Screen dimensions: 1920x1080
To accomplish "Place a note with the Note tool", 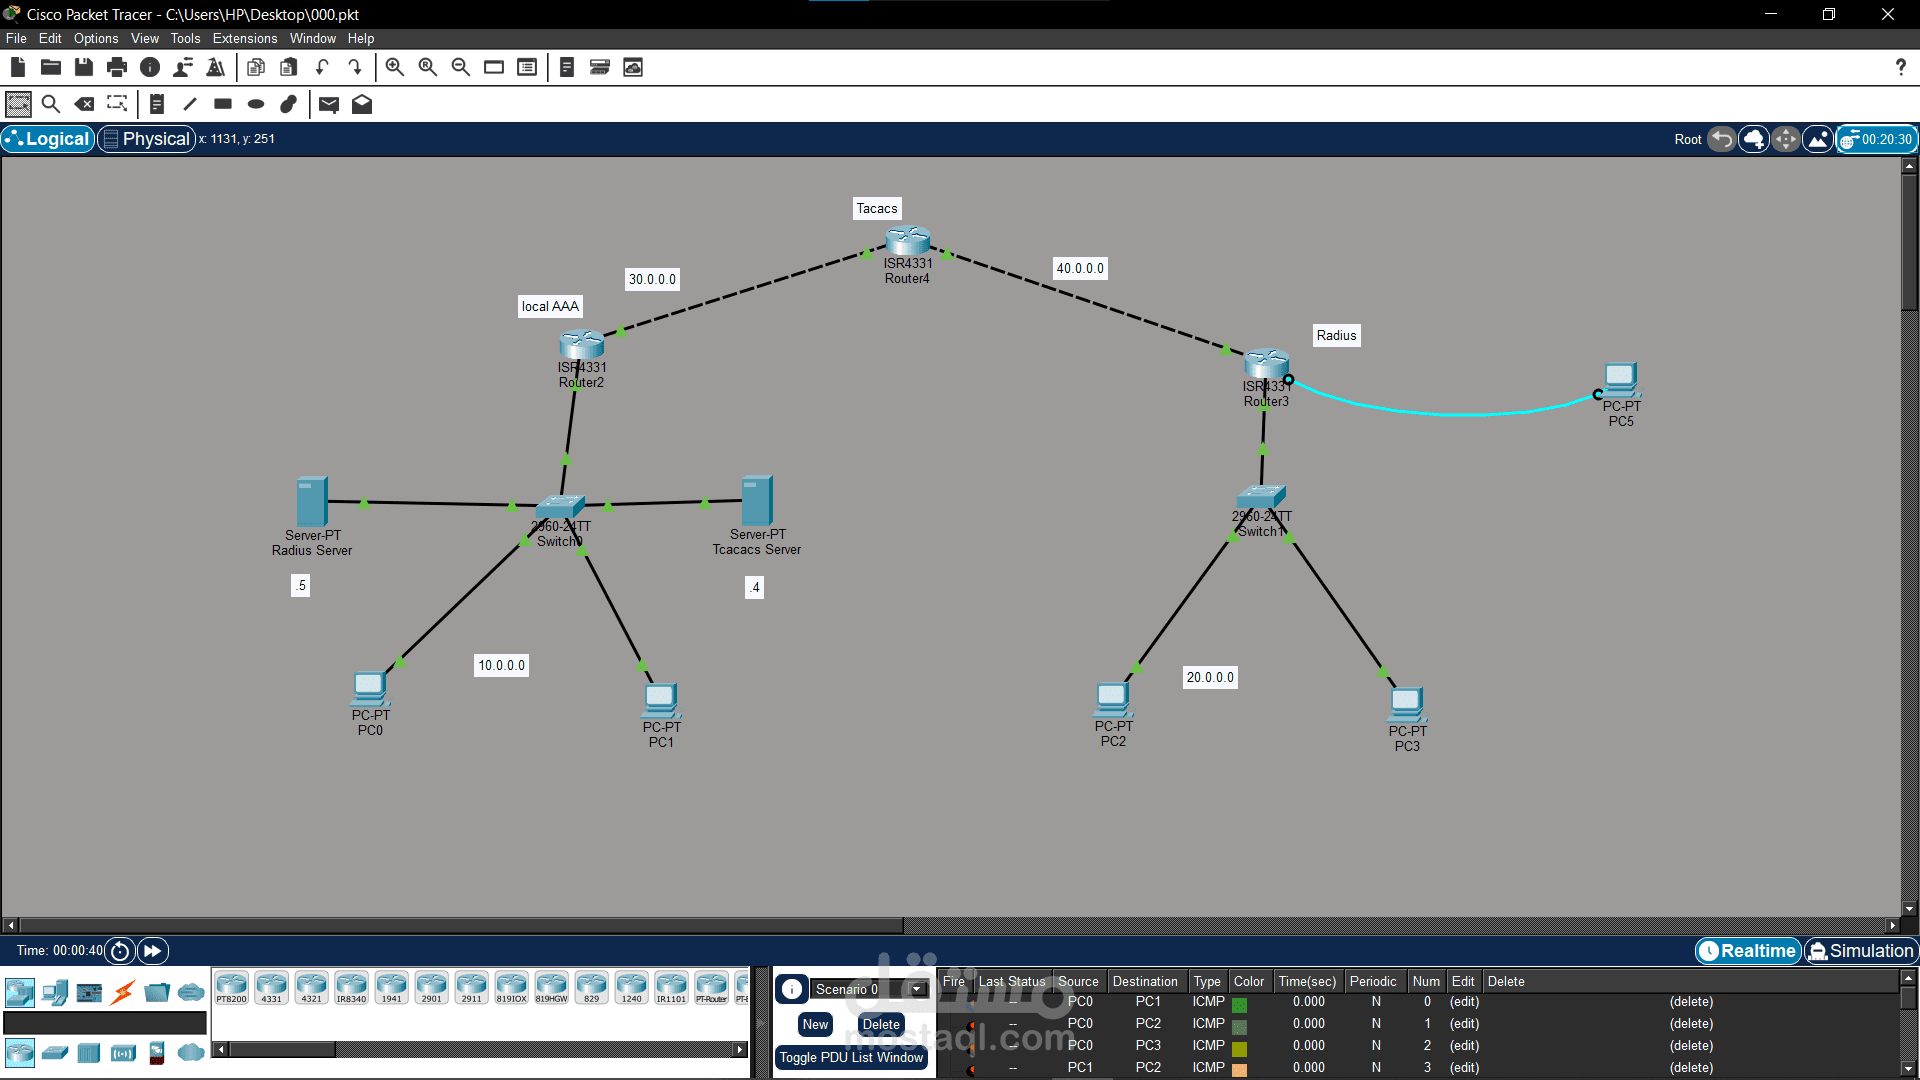I will [157, 104].
